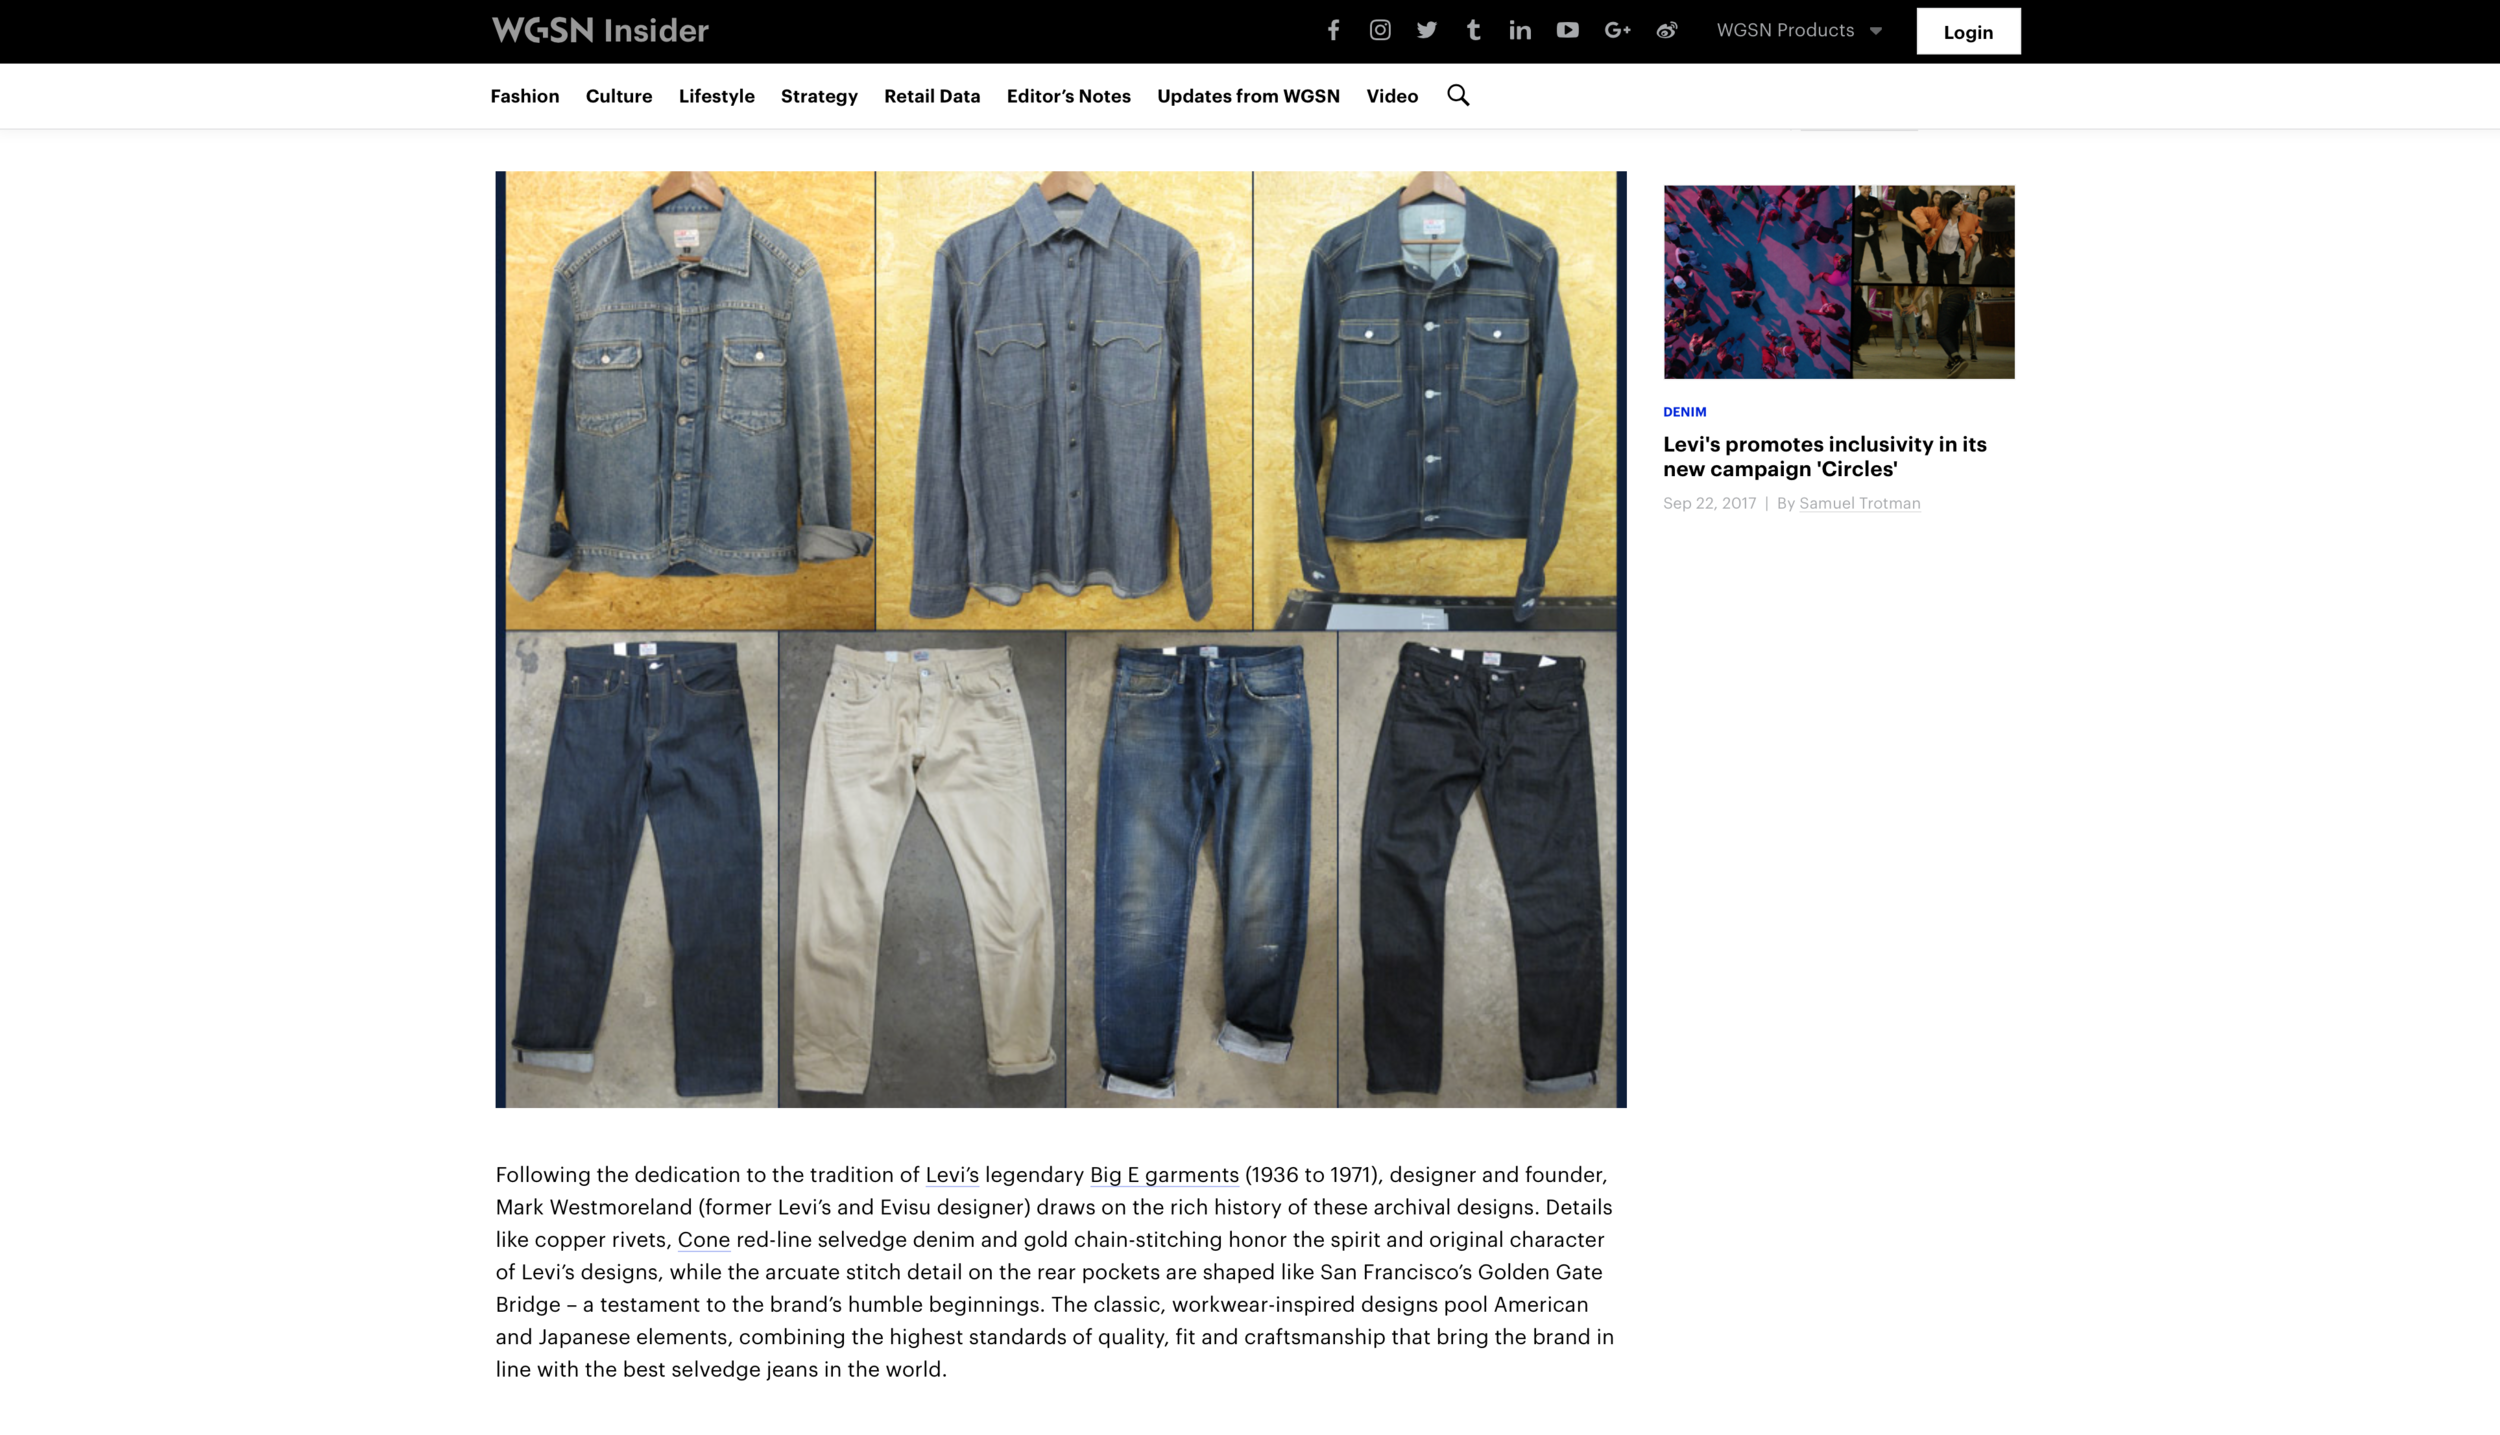Follow the Big E garments link
The width and height of the screenshot is (2500, 1435).
coord(1164,1175)
